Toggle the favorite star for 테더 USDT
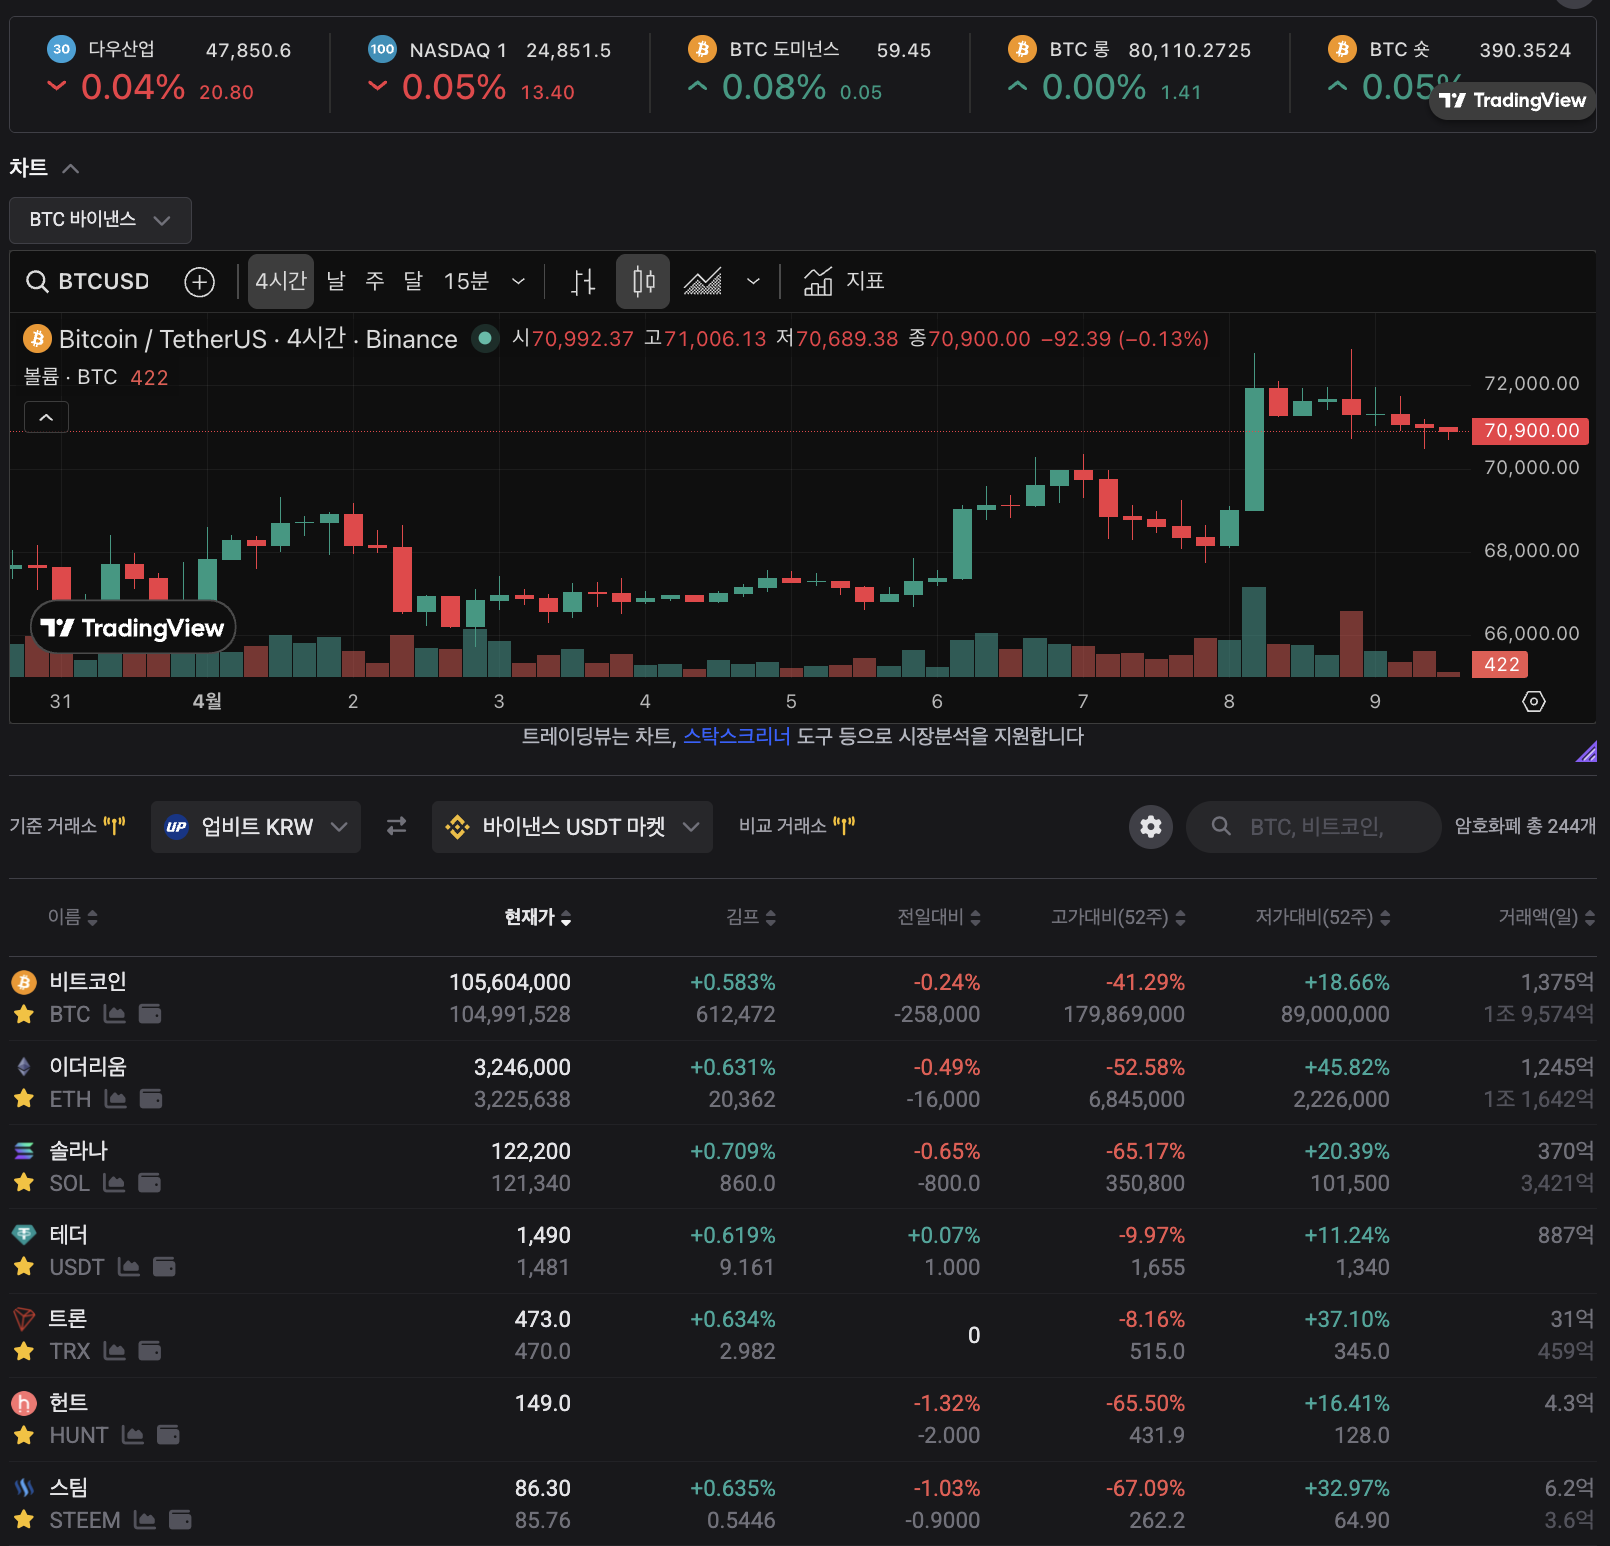 [24, 1267]
